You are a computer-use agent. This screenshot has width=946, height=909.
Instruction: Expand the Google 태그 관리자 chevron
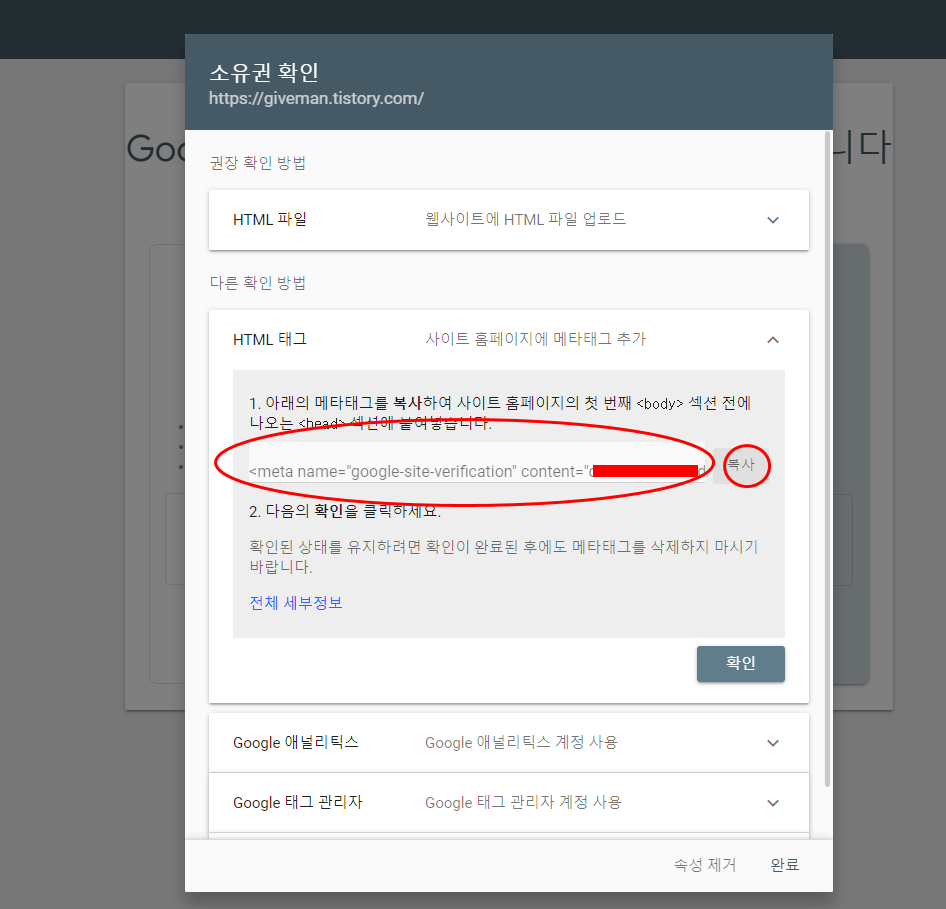tap(773, 803)
